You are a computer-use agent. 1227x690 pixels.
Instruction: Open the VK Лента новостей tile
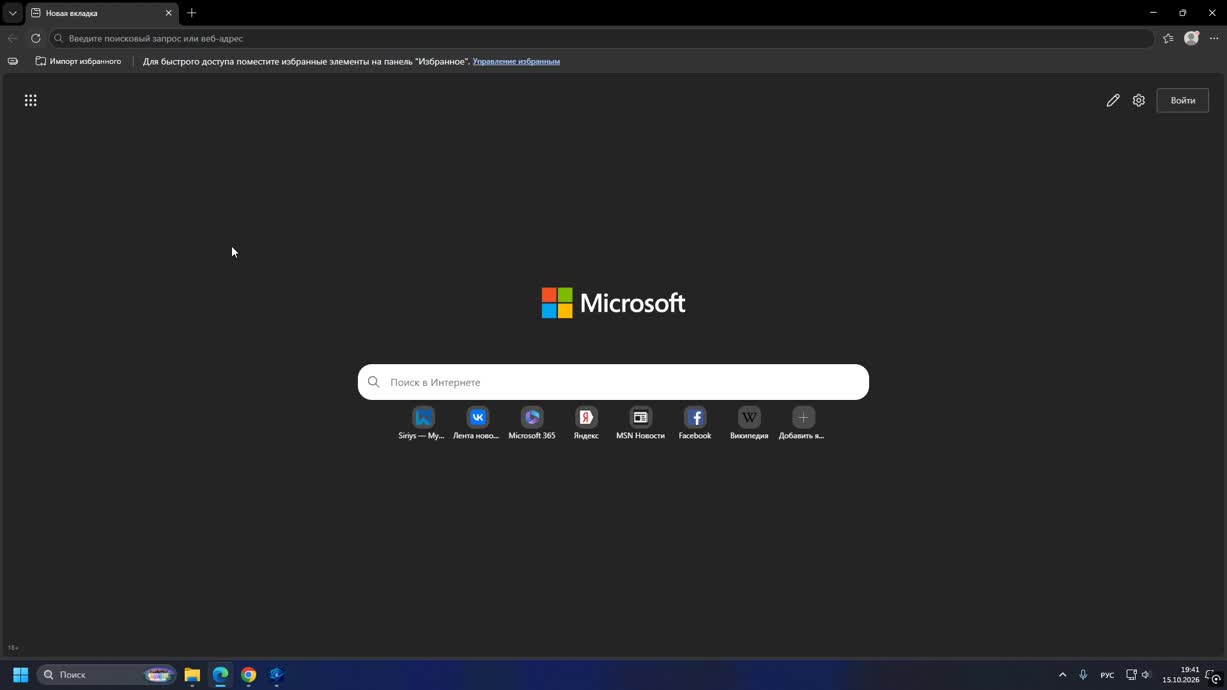[x=477, y=423]
